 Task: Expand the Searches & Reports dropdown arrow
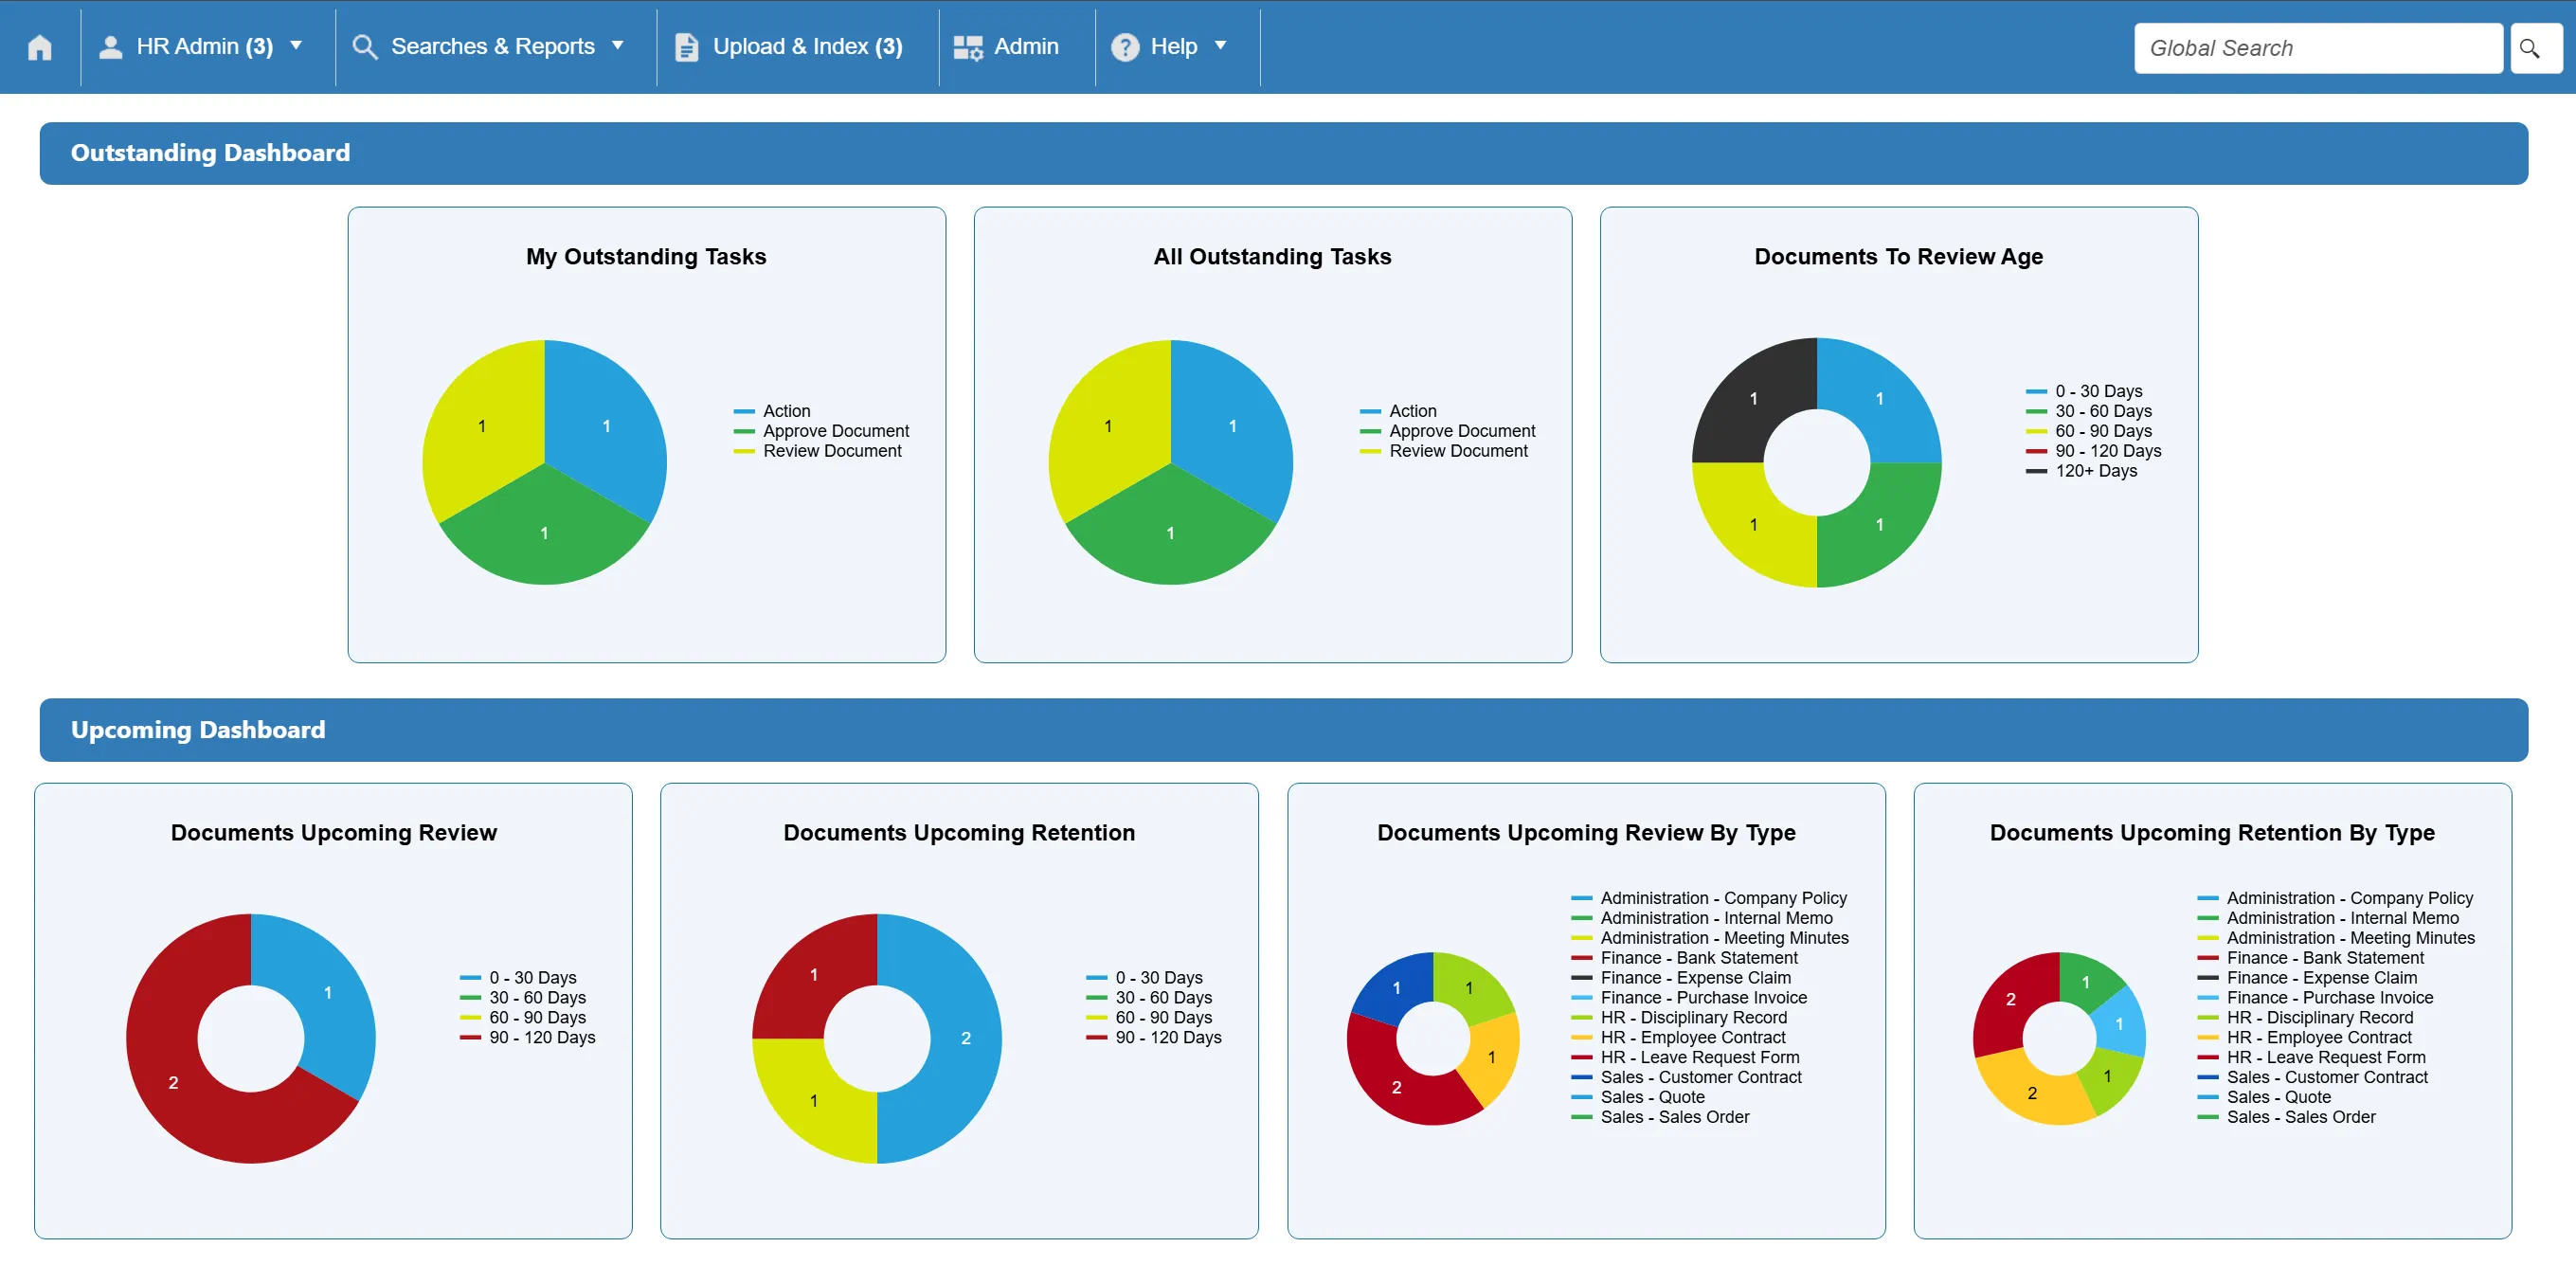click(618, 46)
